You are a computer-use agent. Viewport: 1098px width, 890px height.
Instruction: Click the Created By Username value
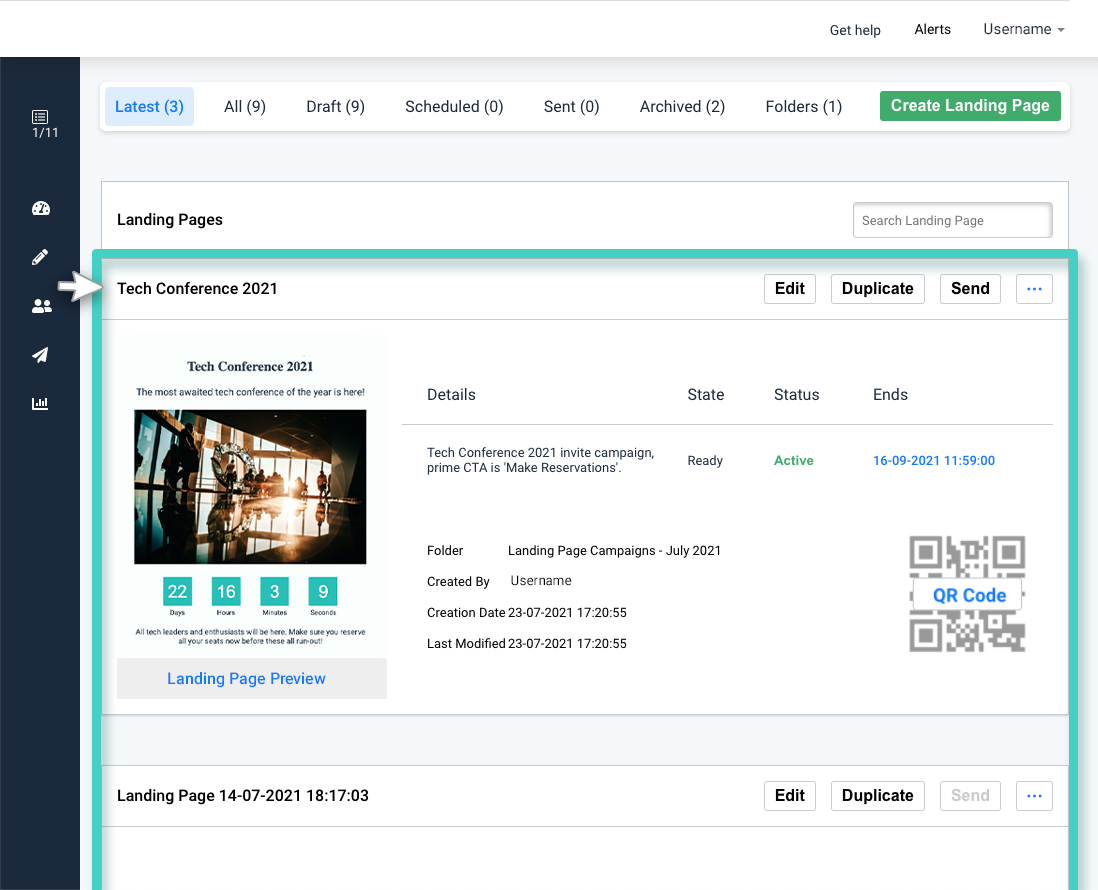point(541,581)
